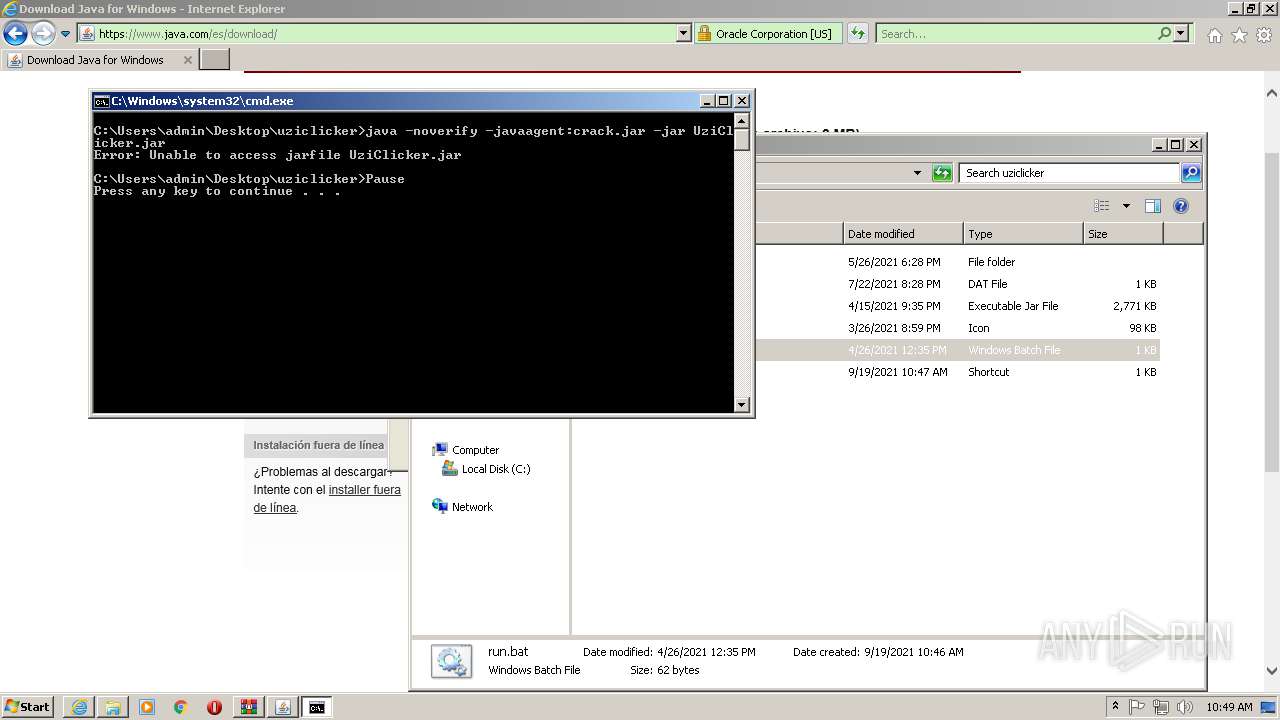Toggle the Explorer preview pane
This screenshot has height=720, width=1280.
1152,206
